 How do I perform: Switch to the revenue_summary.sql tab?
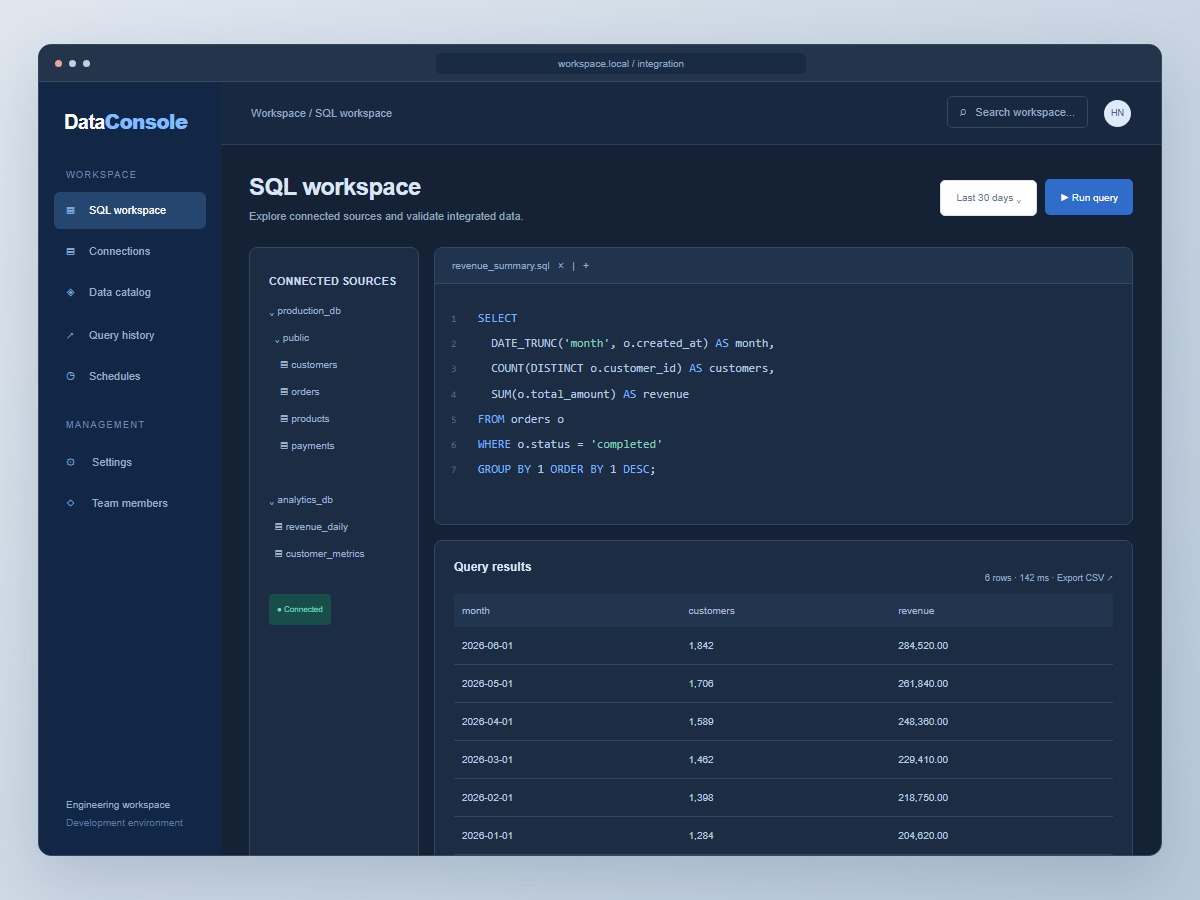click(501, 266)
